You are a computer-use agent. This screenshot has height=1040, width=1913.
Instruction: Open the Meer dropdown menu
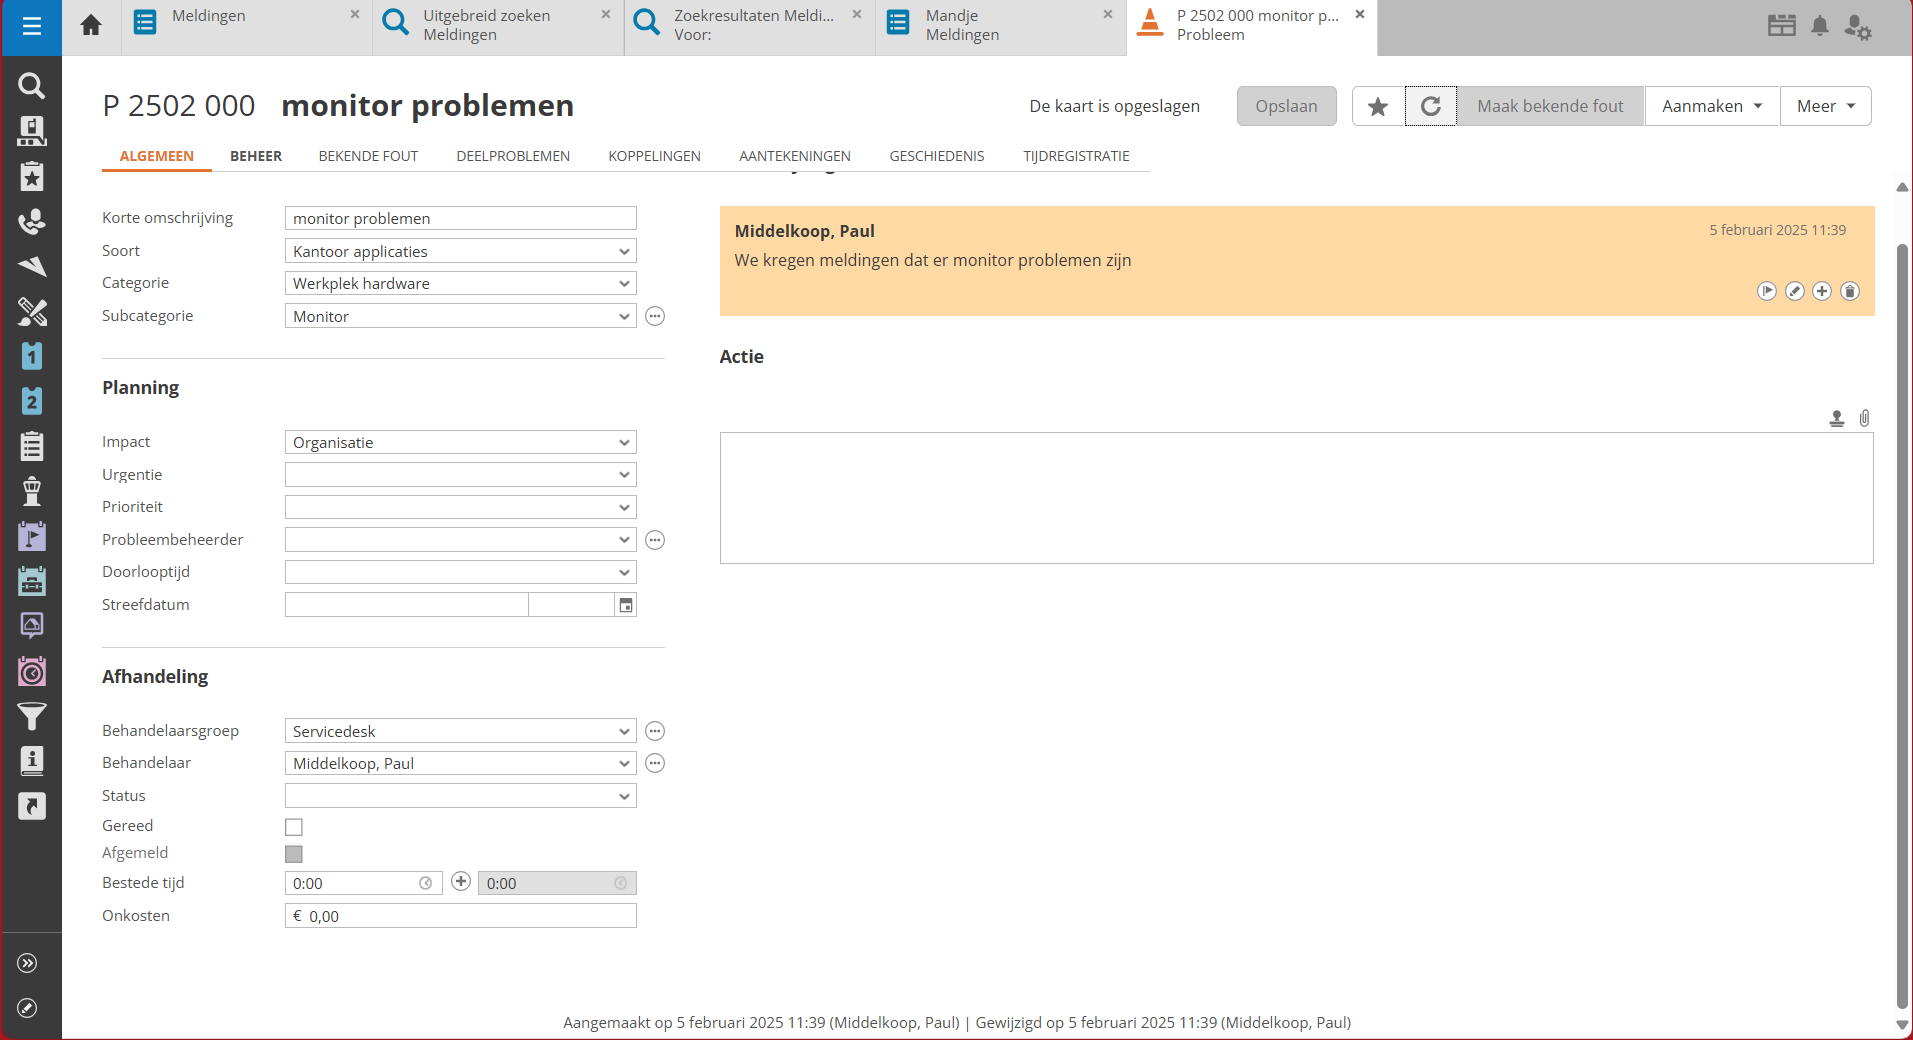1825,106
